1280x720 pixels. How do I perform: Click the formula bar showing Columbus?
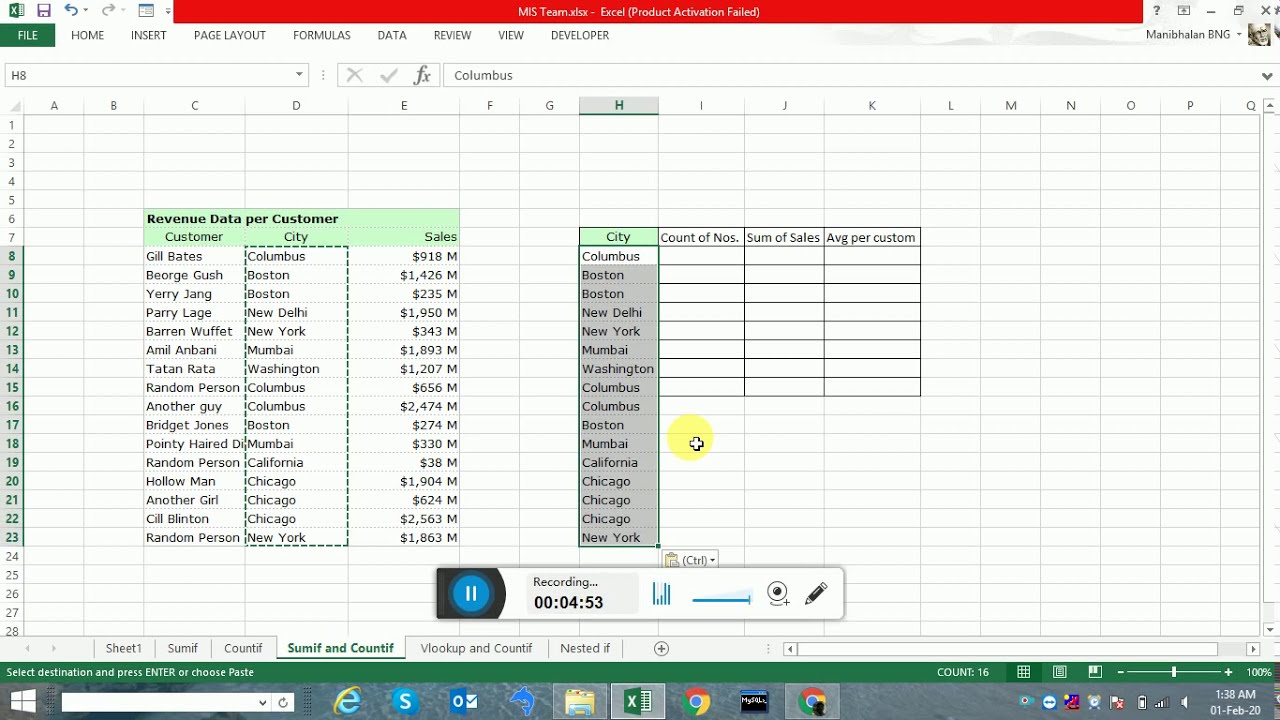point(850,75)
